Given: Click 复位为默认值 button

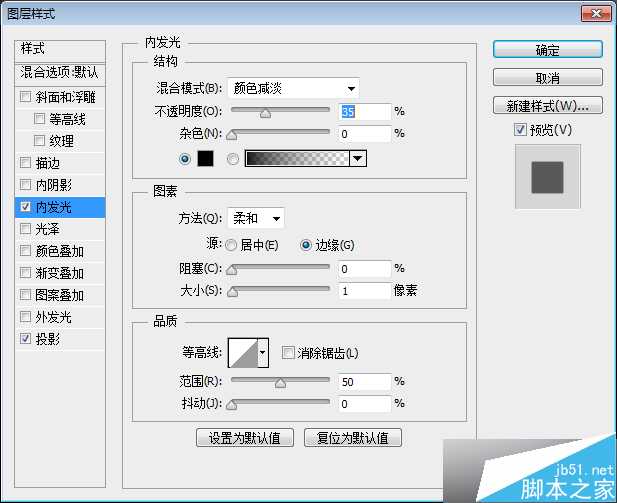Looking at the screenshot, I should 353,438.
